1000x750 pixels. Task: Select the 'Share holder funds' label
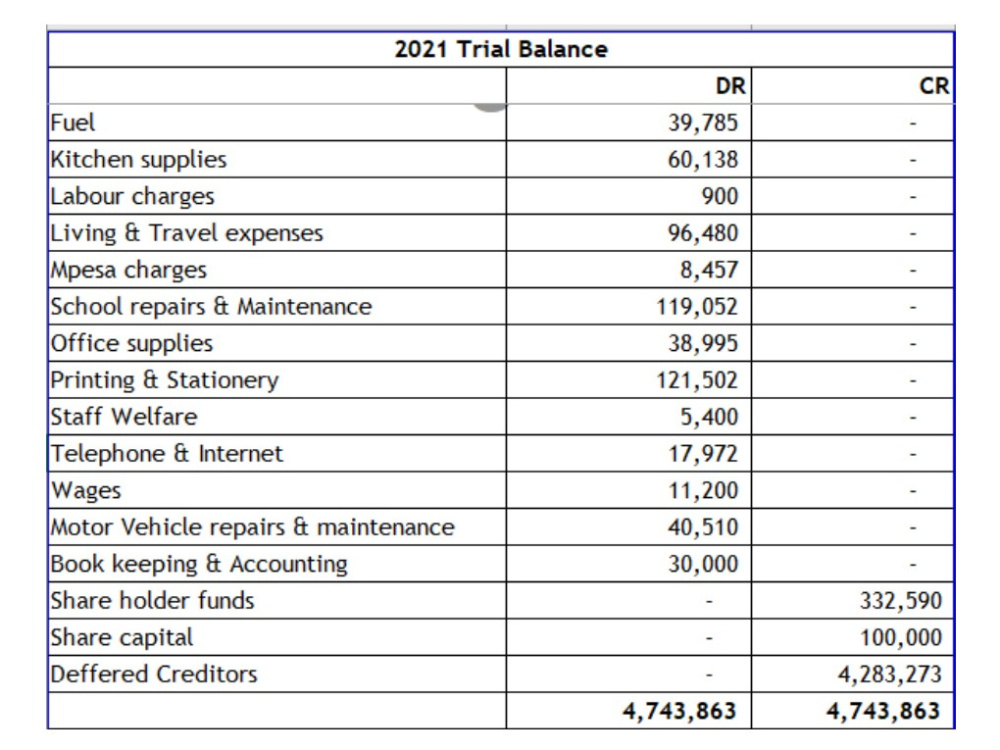pyautogui.click(x=152, y=601)
